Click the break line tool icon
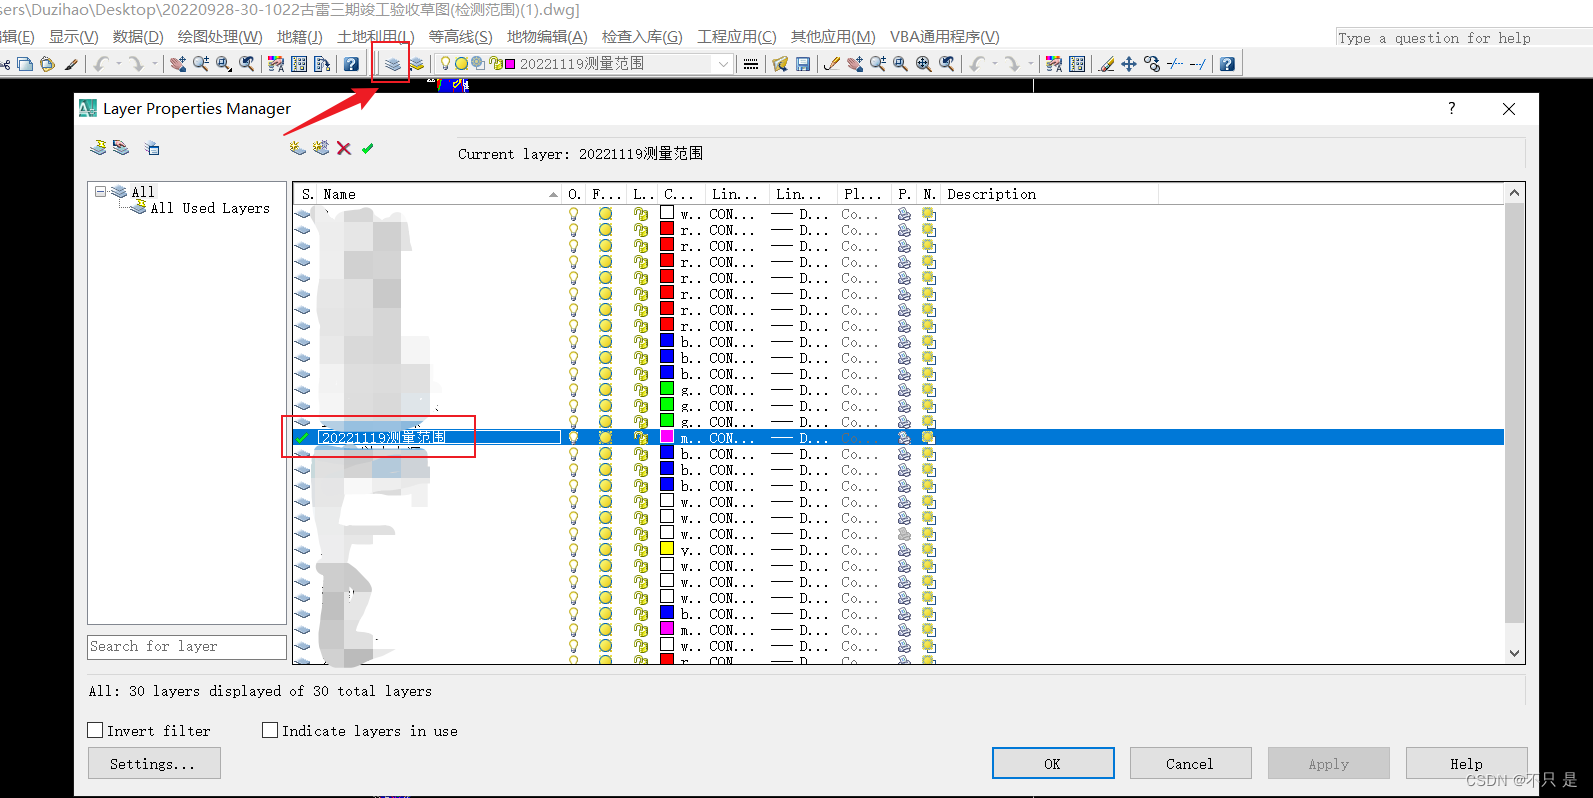1593x798 pixels. click(1175, 64)
